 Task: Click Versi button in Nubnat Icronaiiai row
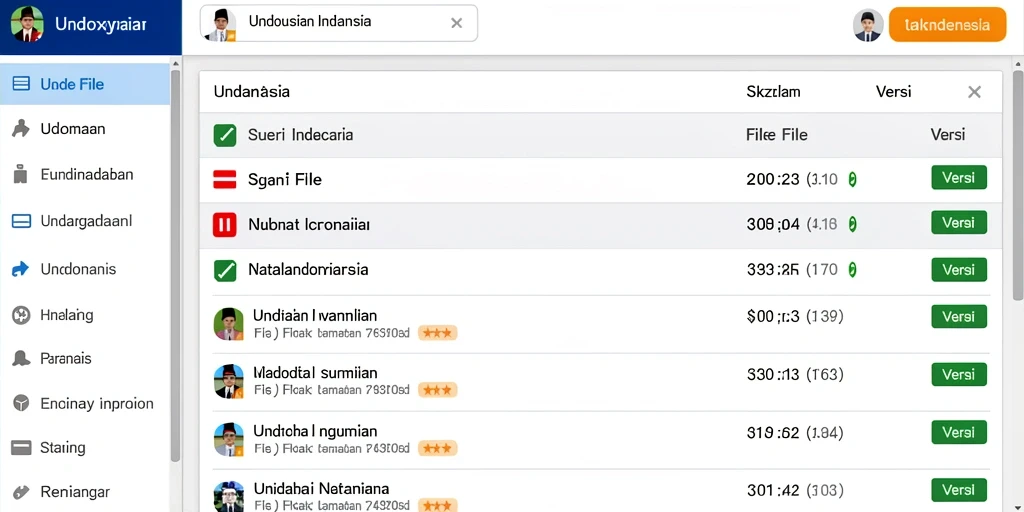[x=959, y=223]
